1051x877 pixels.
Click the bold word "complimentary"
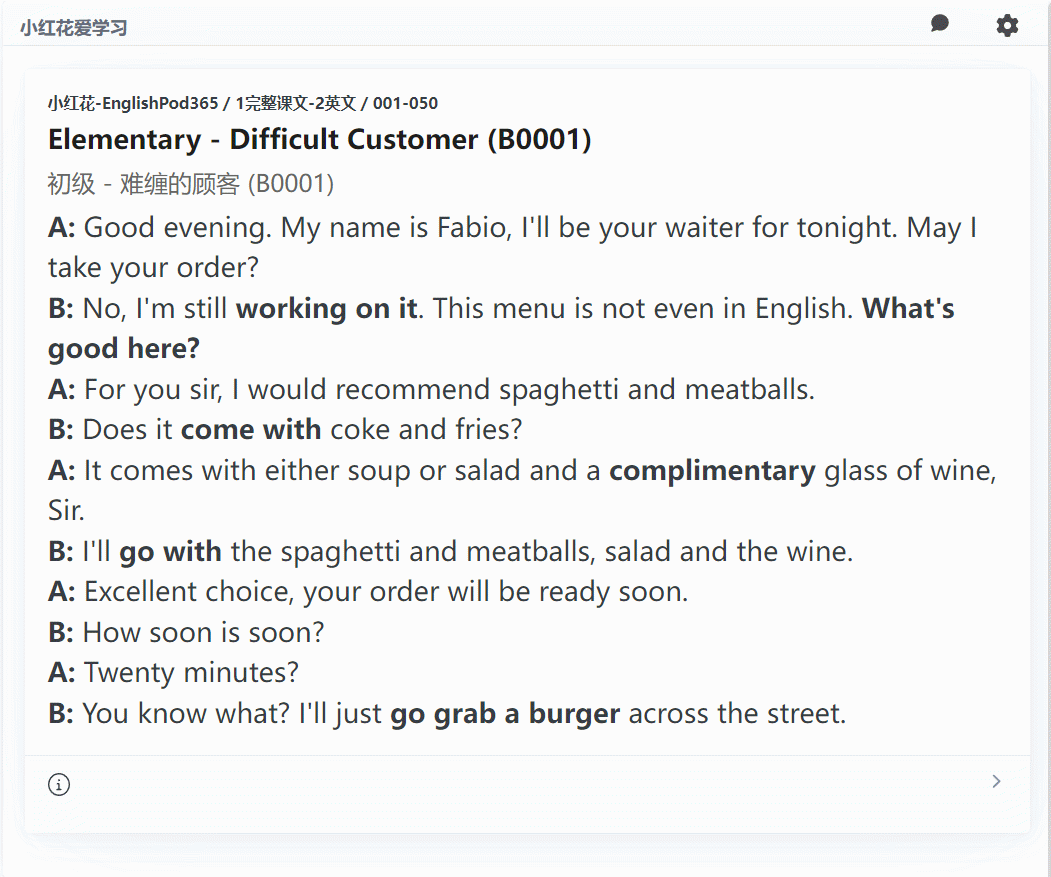tap(712, 470)
